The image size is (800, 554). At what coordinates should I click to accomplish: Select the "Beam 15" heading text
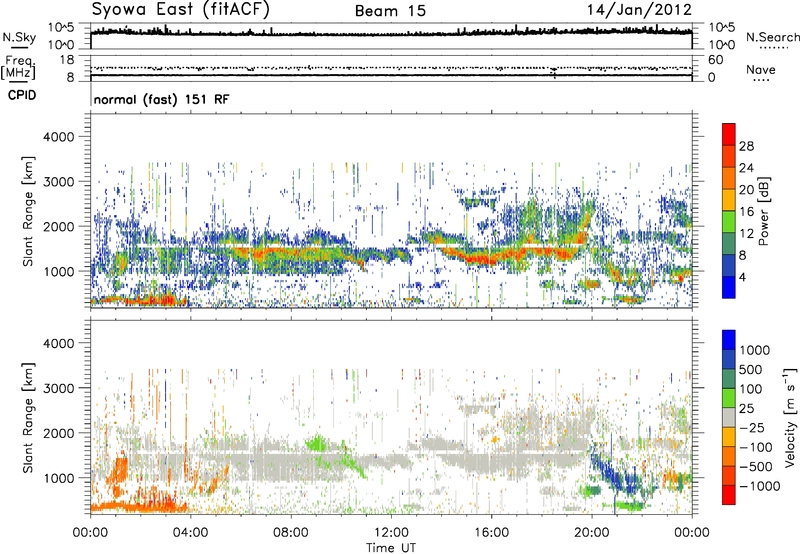tap(390, 11)
